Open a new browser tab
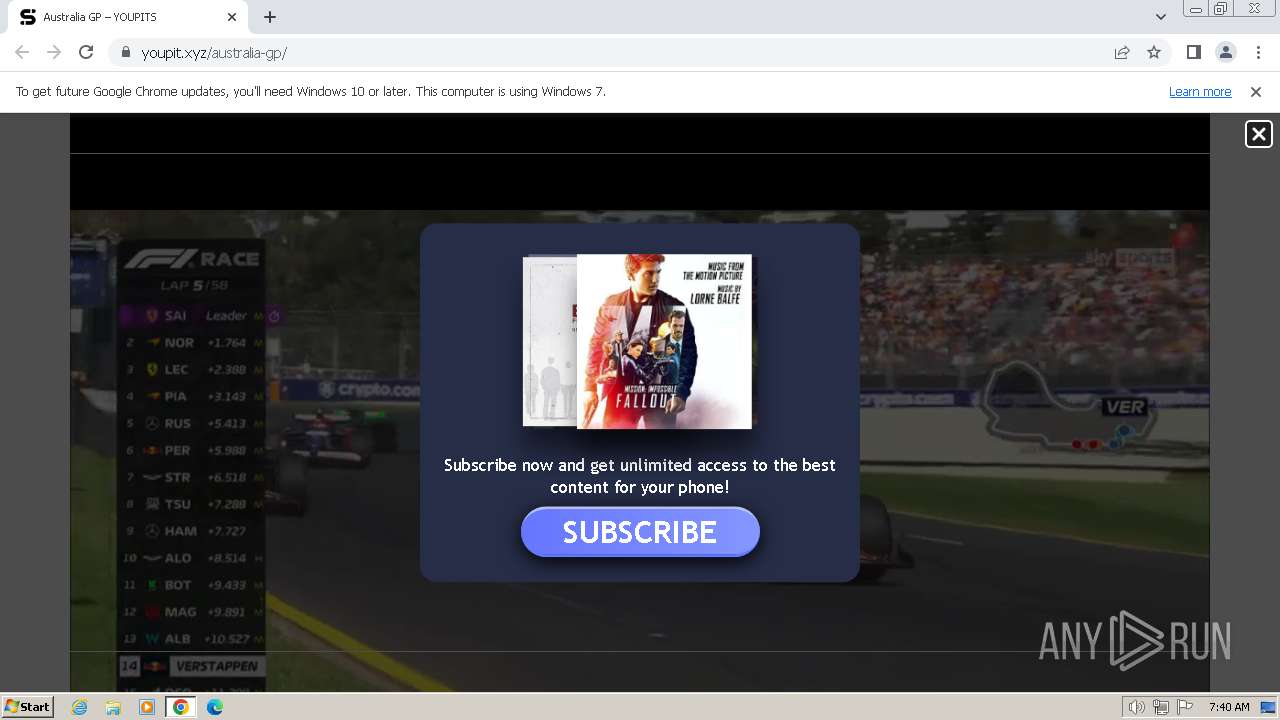This screenshot has width=1280, height=720. 270,17
